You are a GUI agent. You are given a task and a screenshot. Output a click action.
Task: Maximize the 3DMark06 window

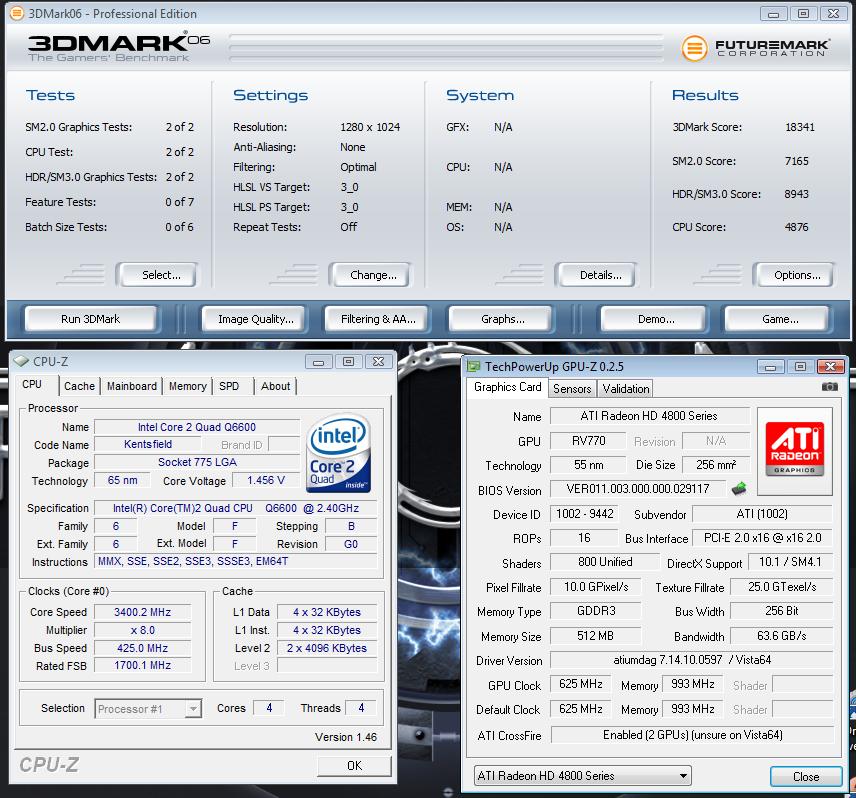click(802, 14)
